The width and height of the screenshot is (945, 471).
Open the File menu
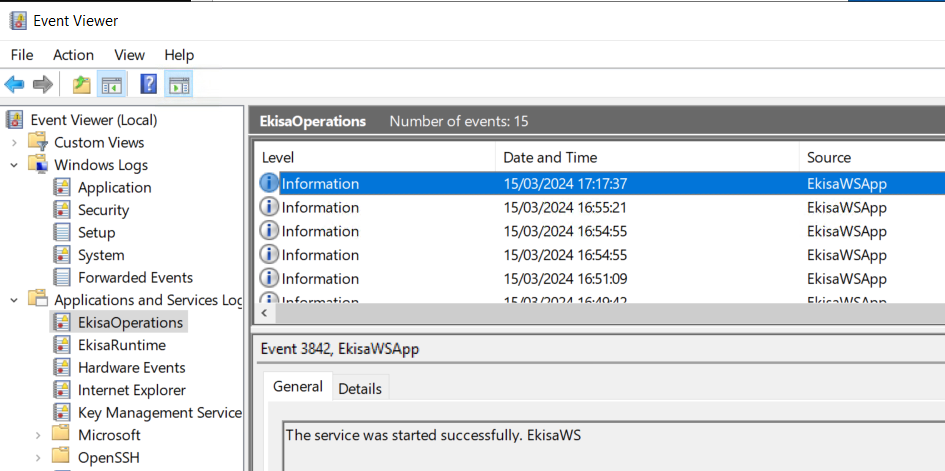[22, 55]
